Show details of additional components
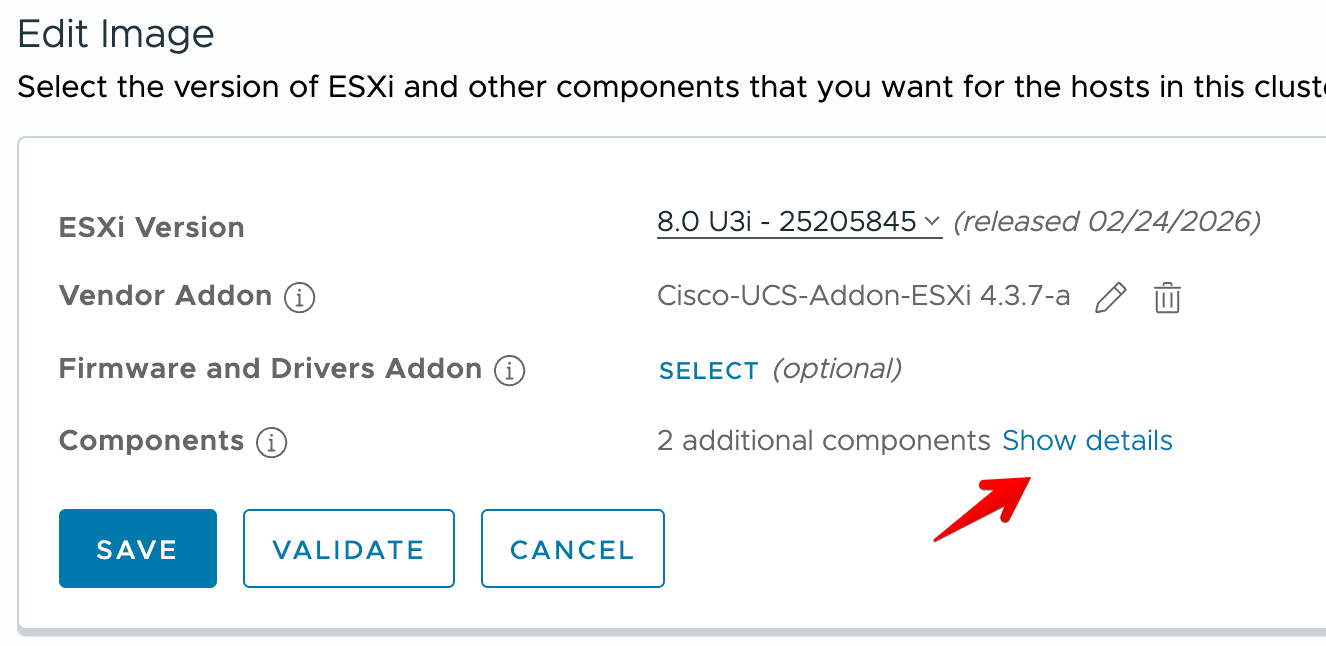This screenshot has width=1326, height=646. point(1087,441)
